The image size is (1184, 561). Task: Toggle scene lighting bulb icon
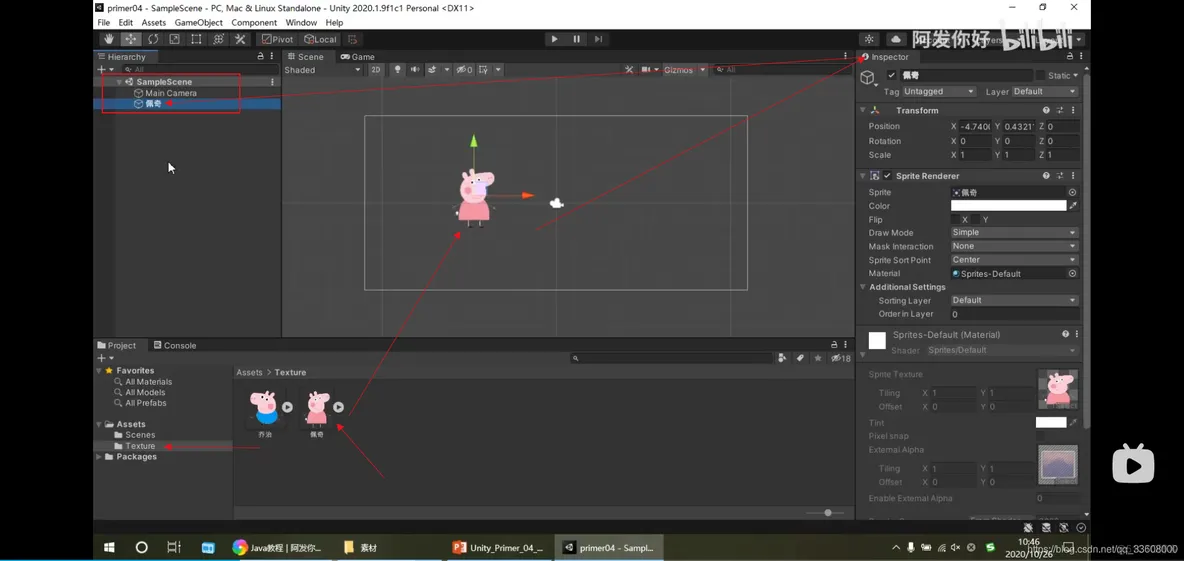click(x=397, y=69)
